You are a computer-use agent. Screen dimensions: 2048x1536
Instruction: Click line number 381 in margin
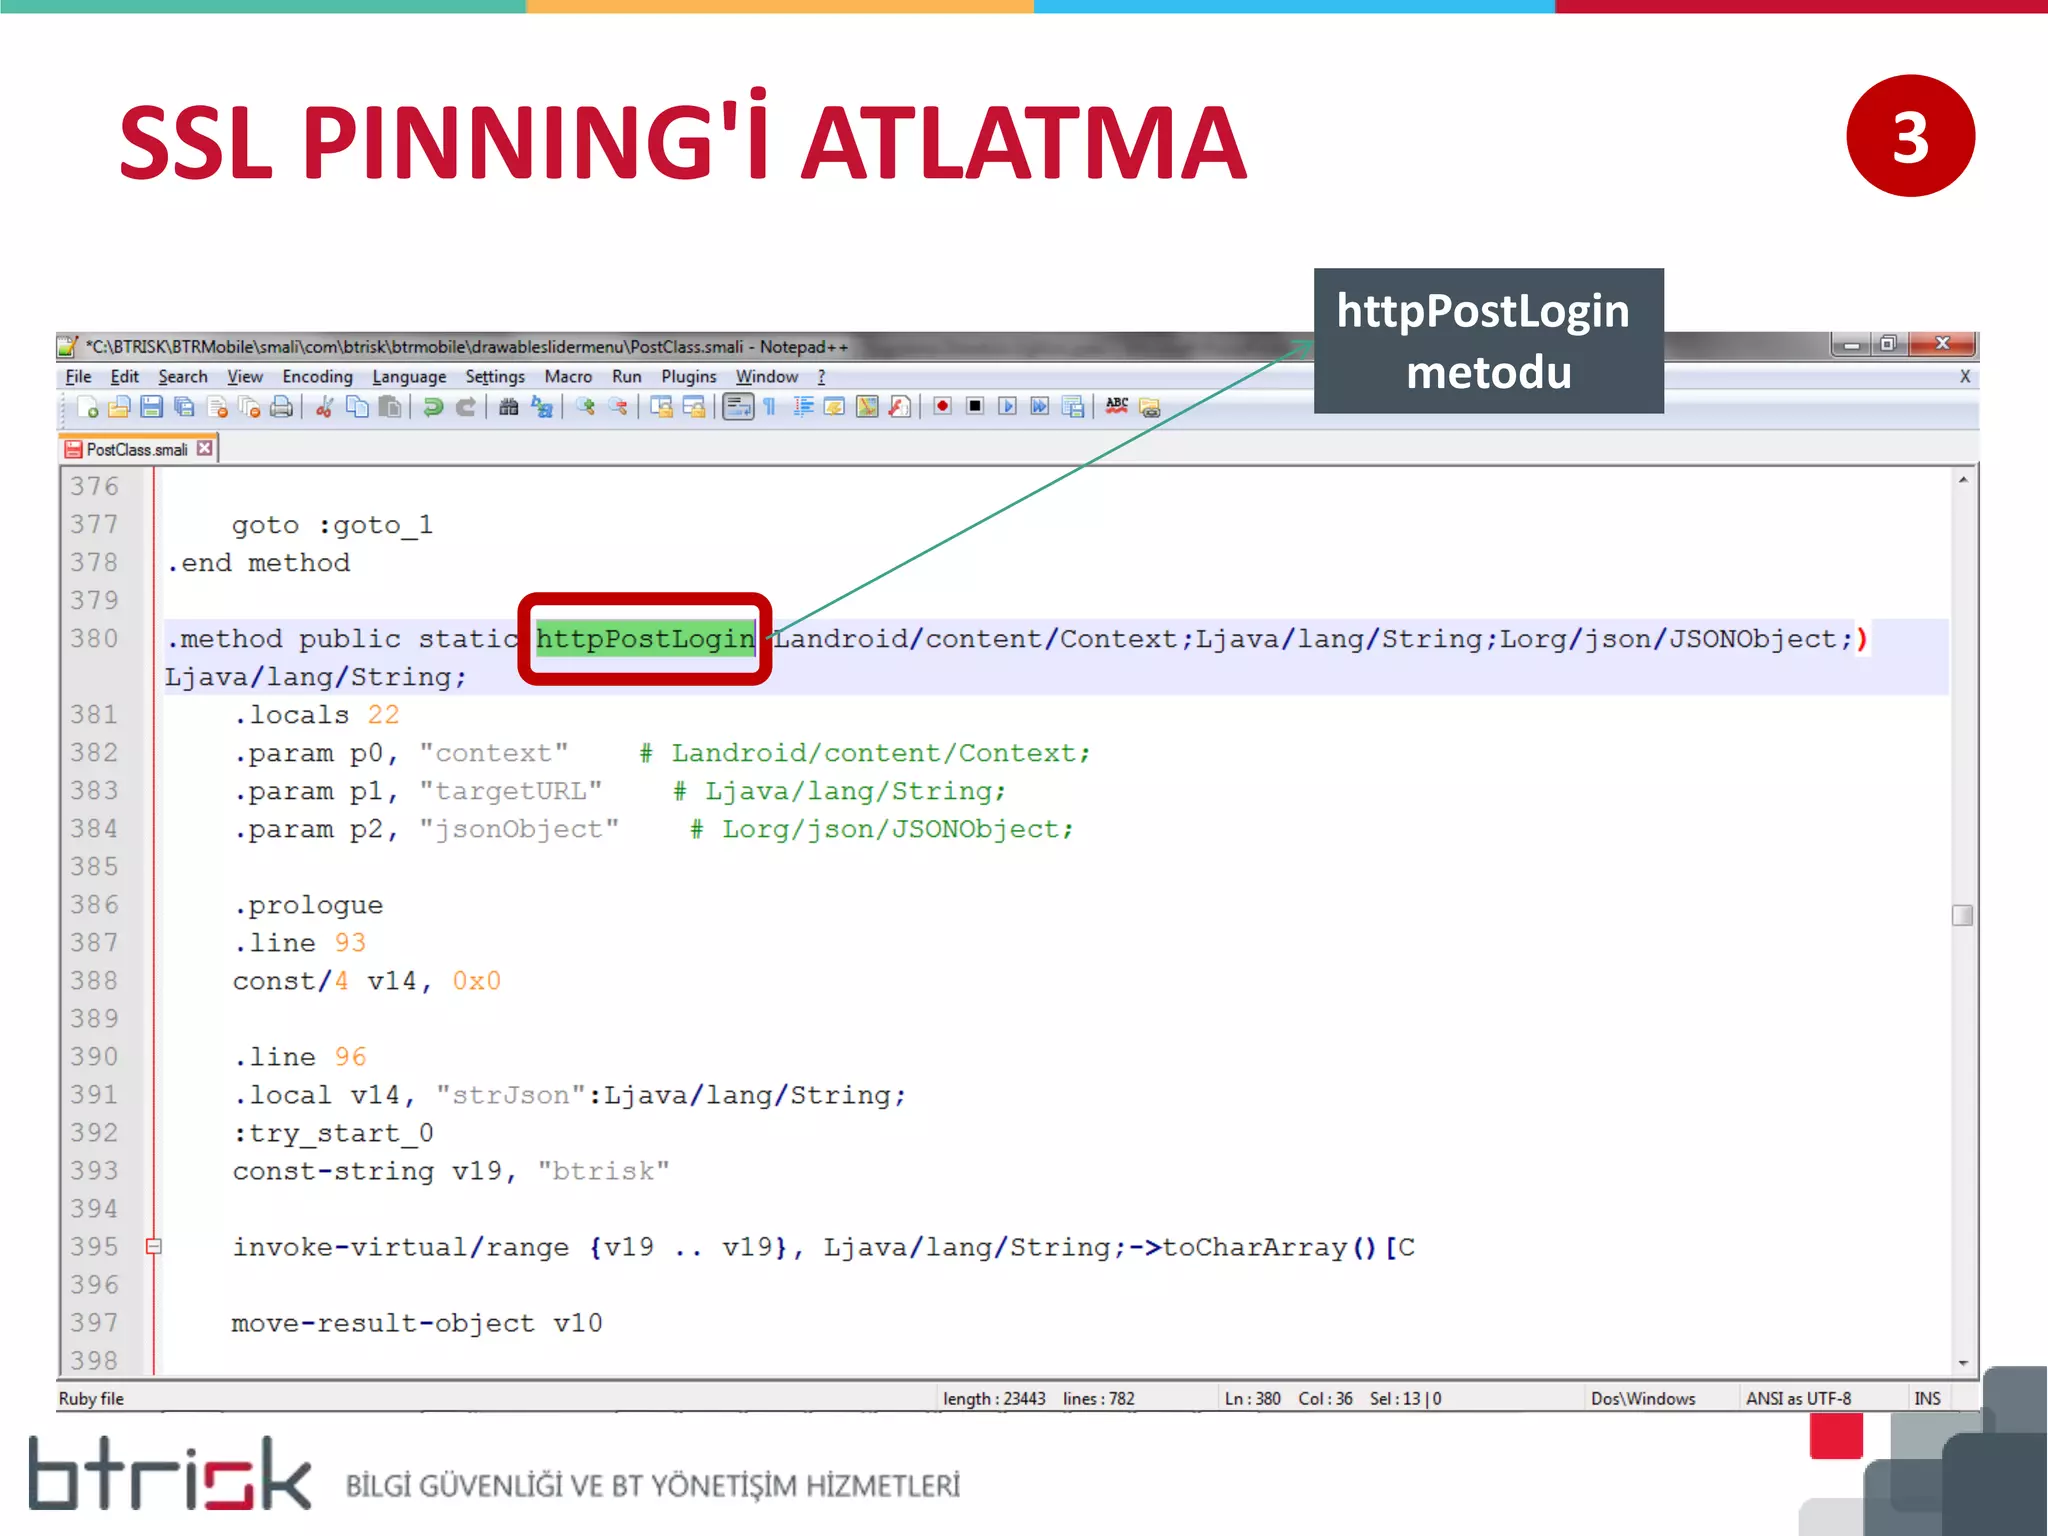coord(94,715)
